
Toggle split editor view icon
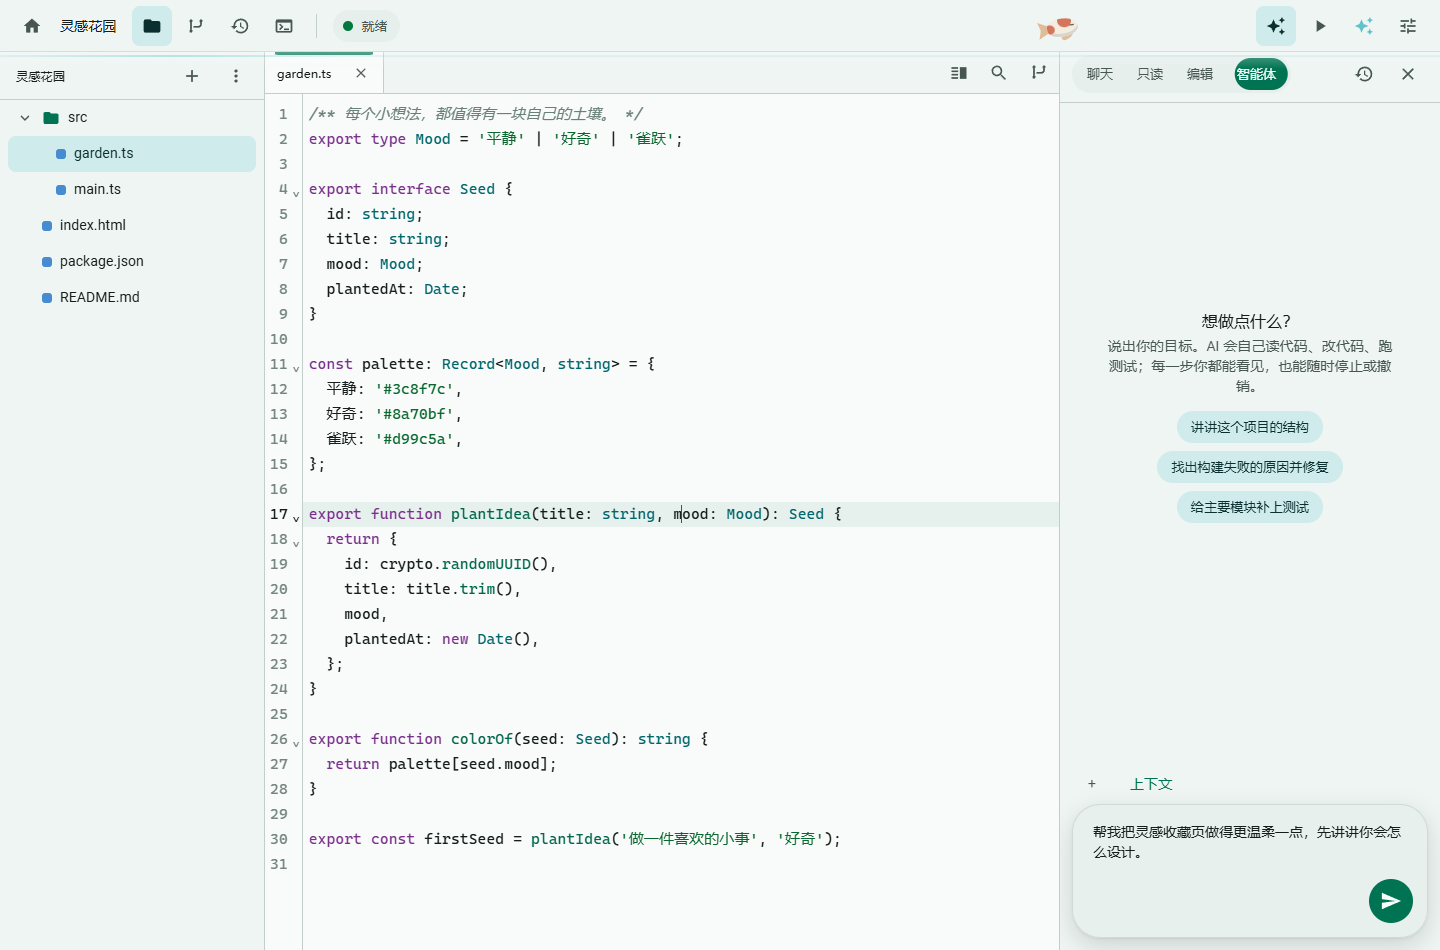point(959,73)
